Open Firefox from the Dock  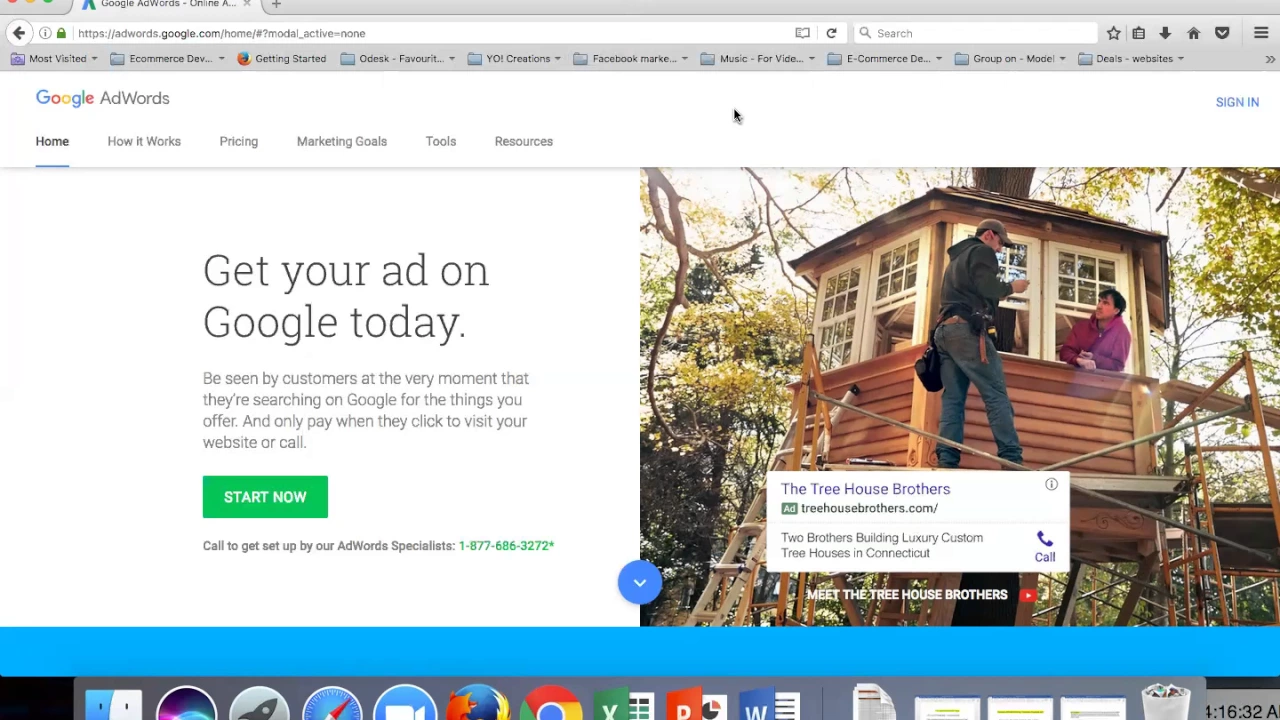point(478,704)
